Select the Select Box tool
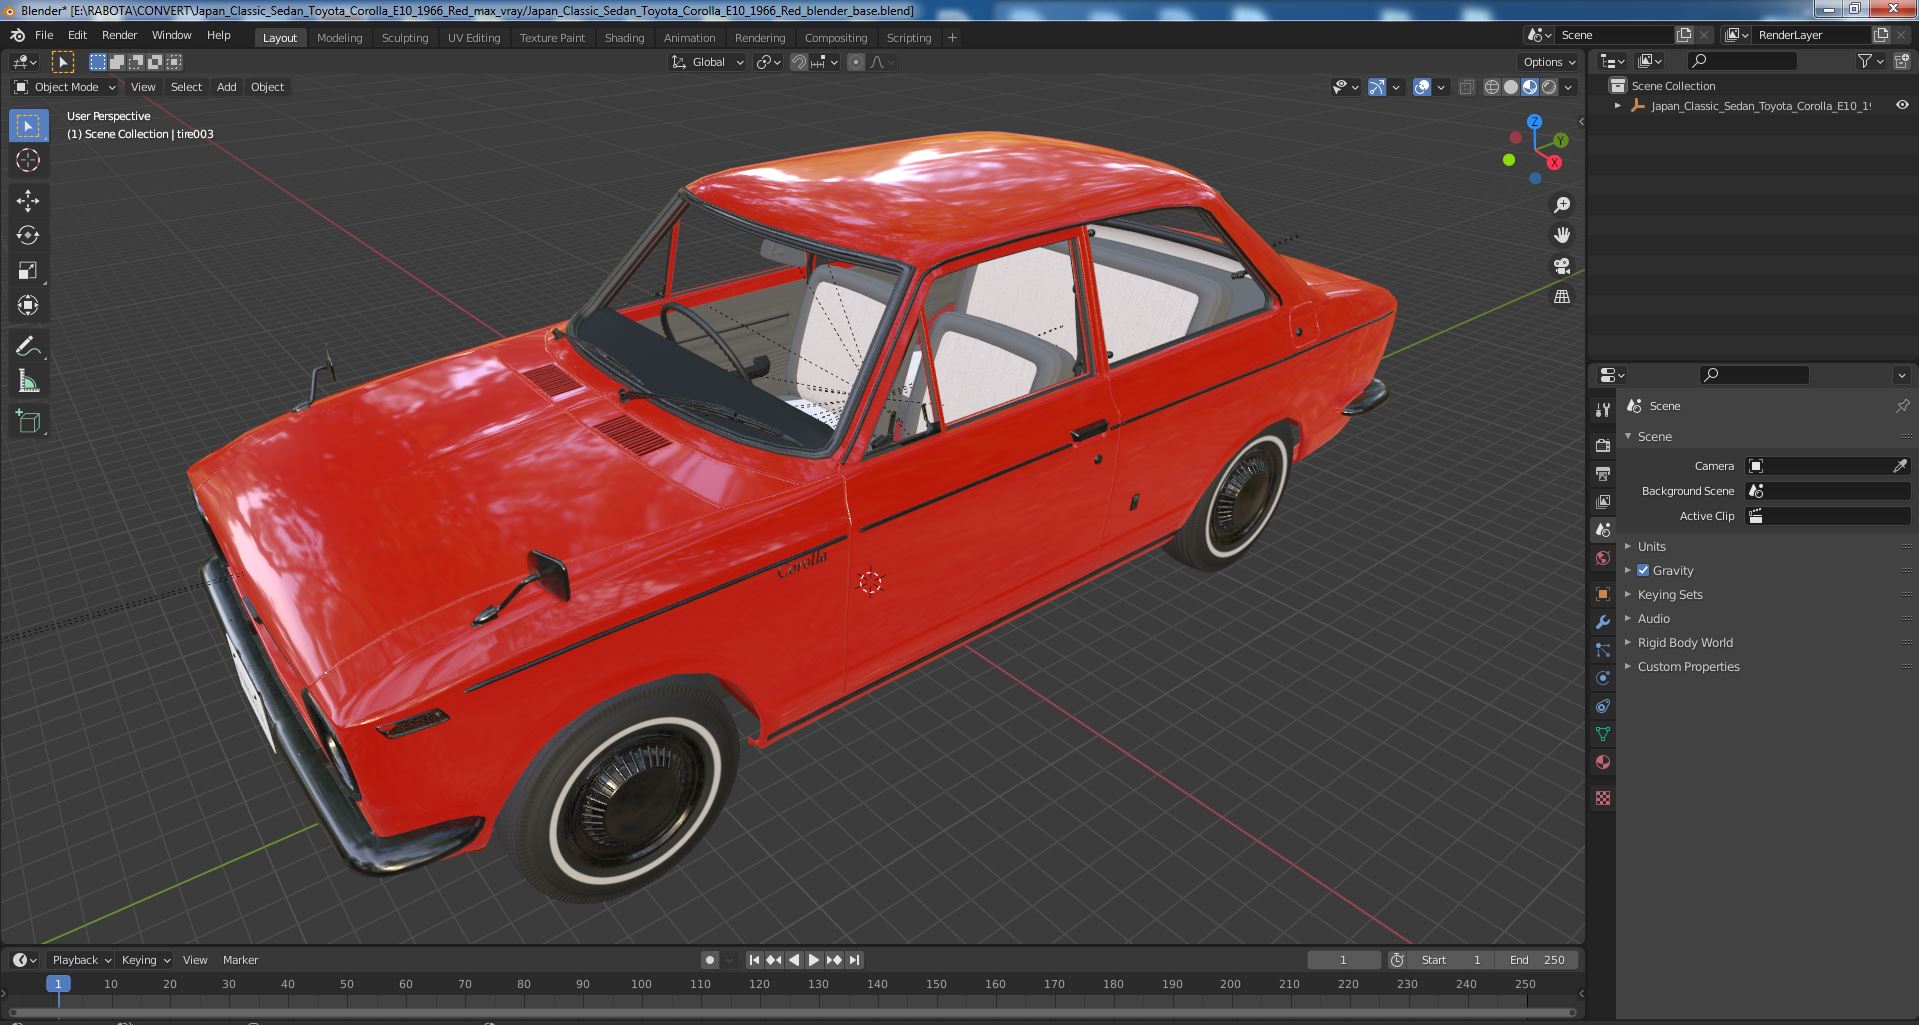The width and height of the screenshot is (1919, 1025). point(28,126)
